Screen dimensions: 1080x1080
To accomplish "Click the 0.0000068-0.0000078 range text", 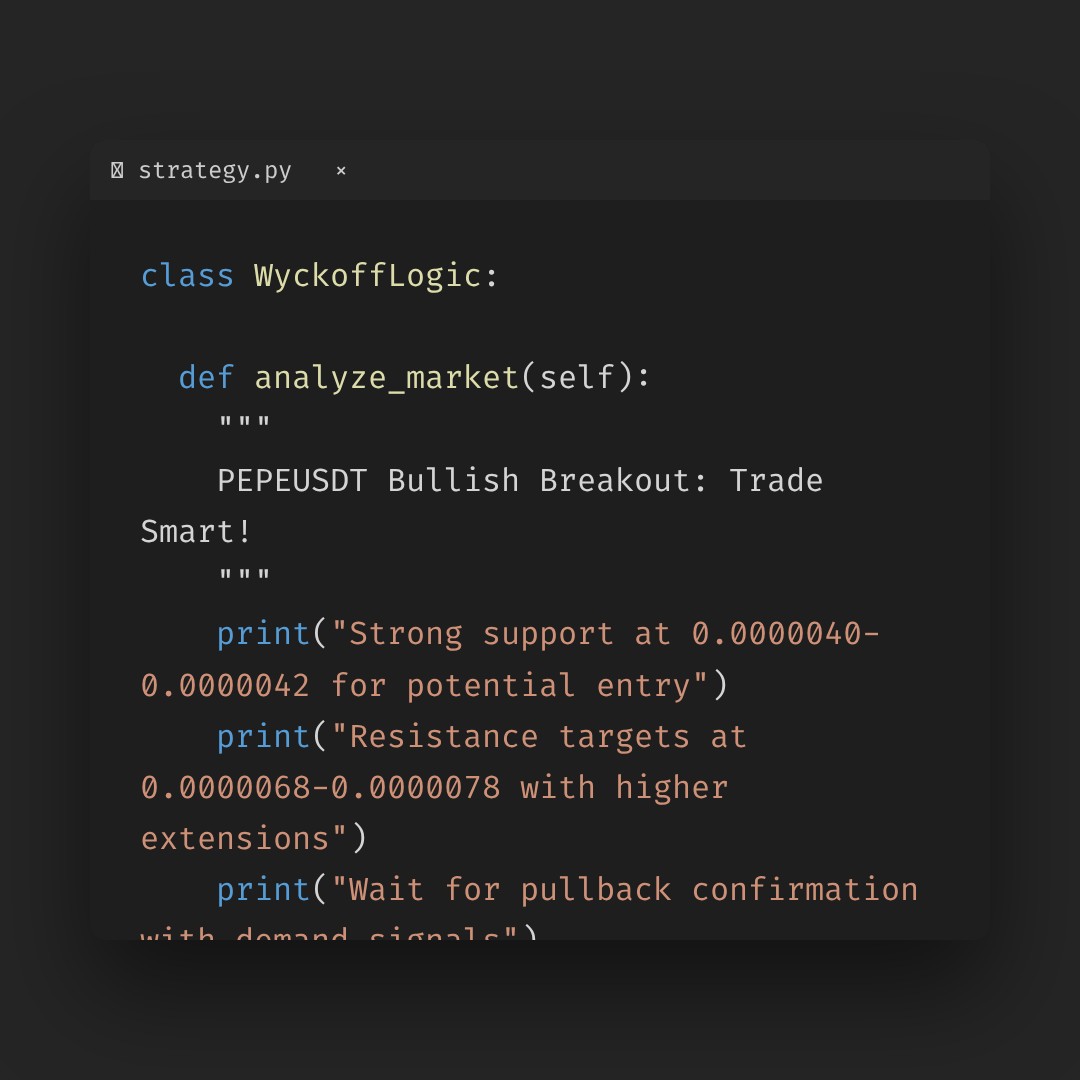I will (x=320, y=788).
